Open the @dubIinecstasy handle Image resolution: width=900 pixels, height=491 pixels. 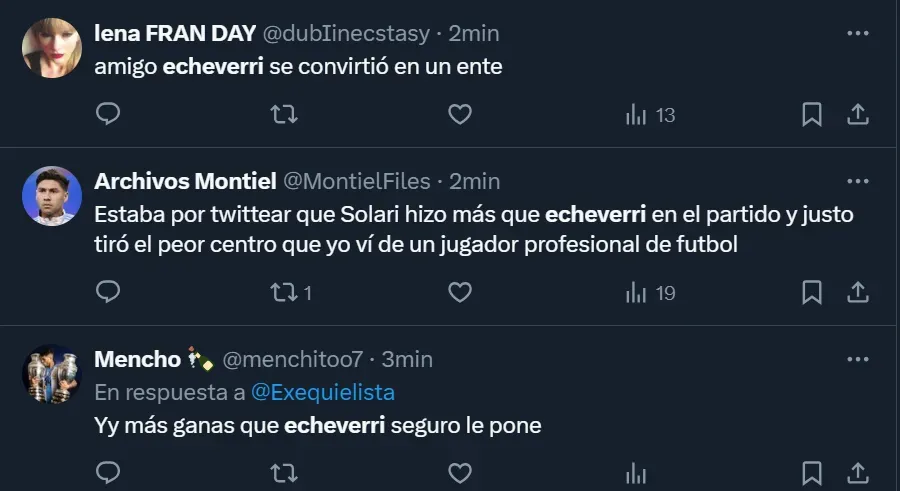coord(345,33)
